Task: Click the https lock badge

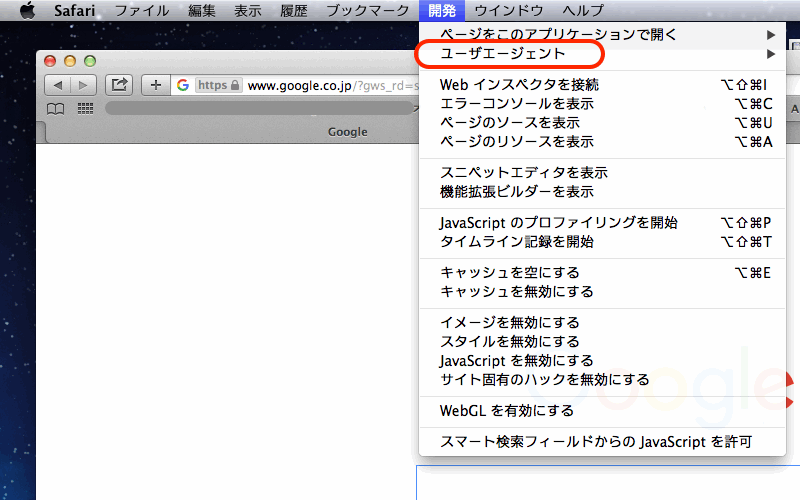Action: [x=219, y=85]
